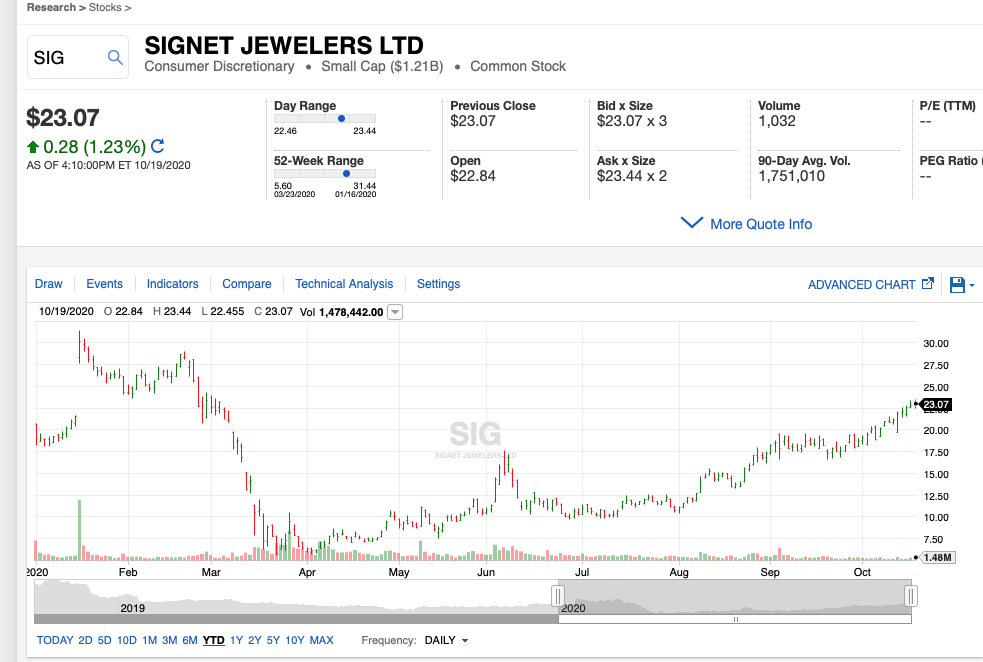Select the 10Y time range

coord(295,640)
